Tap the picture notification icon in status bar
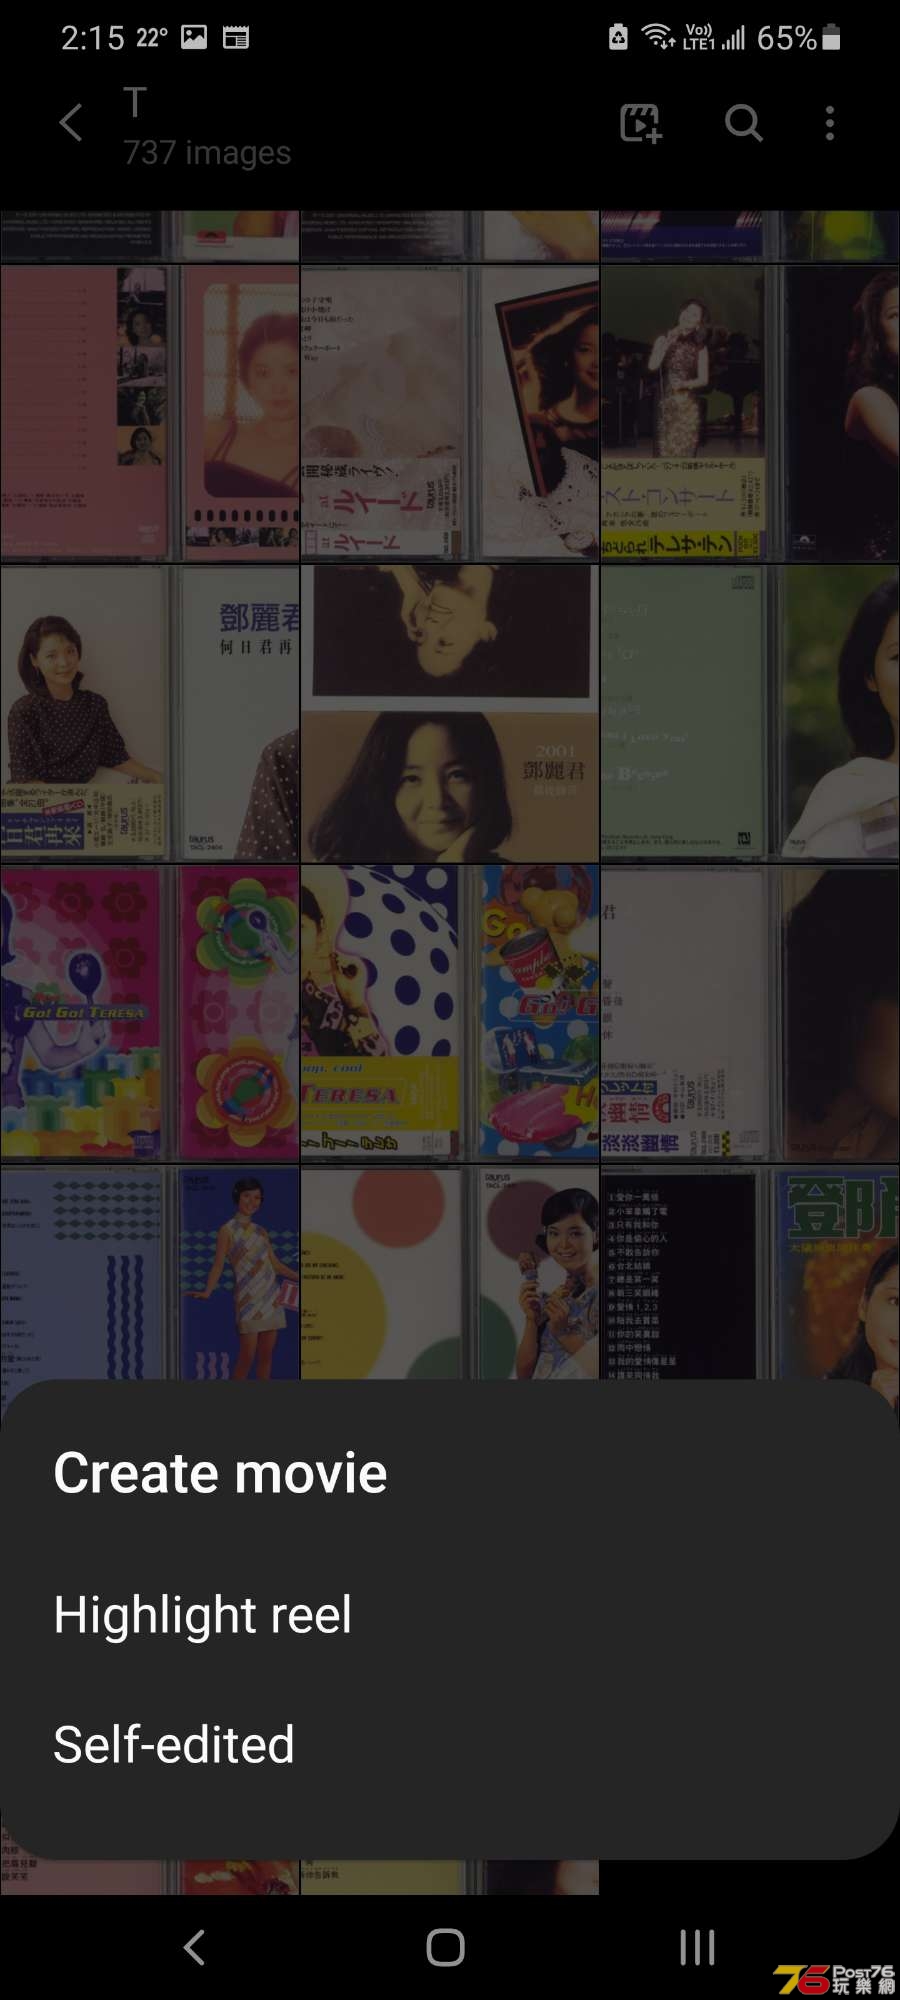 pyautogui.click(x=194, y=38)
